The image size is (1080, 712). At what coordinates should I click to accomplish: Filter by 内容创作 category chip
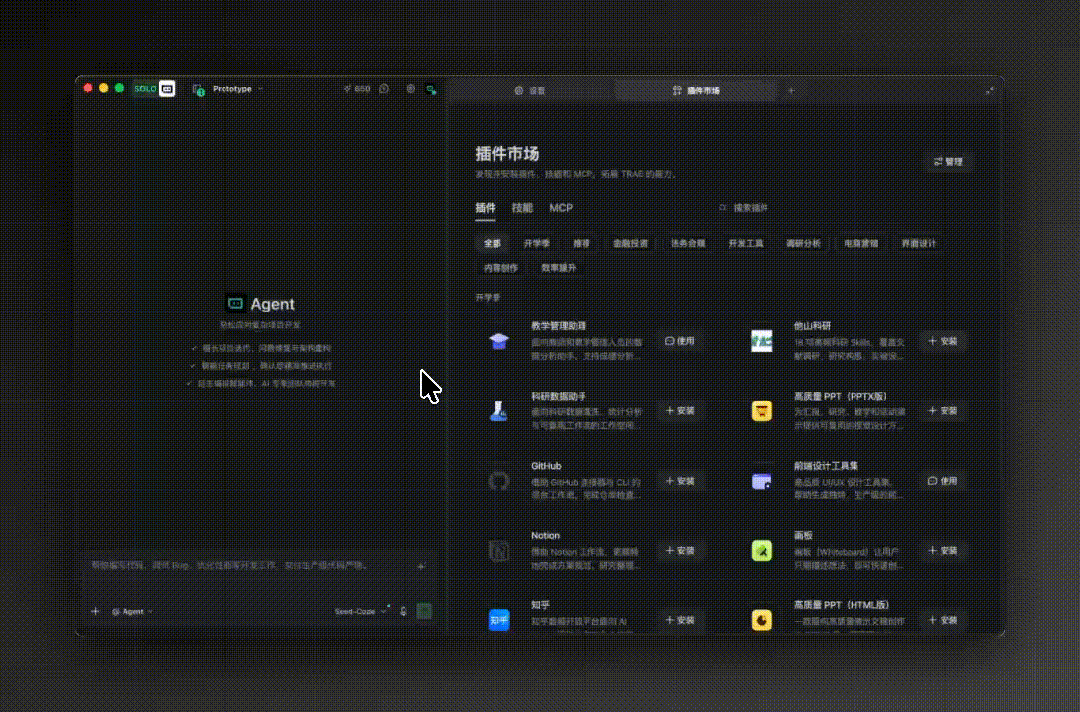tap(501, 268)
